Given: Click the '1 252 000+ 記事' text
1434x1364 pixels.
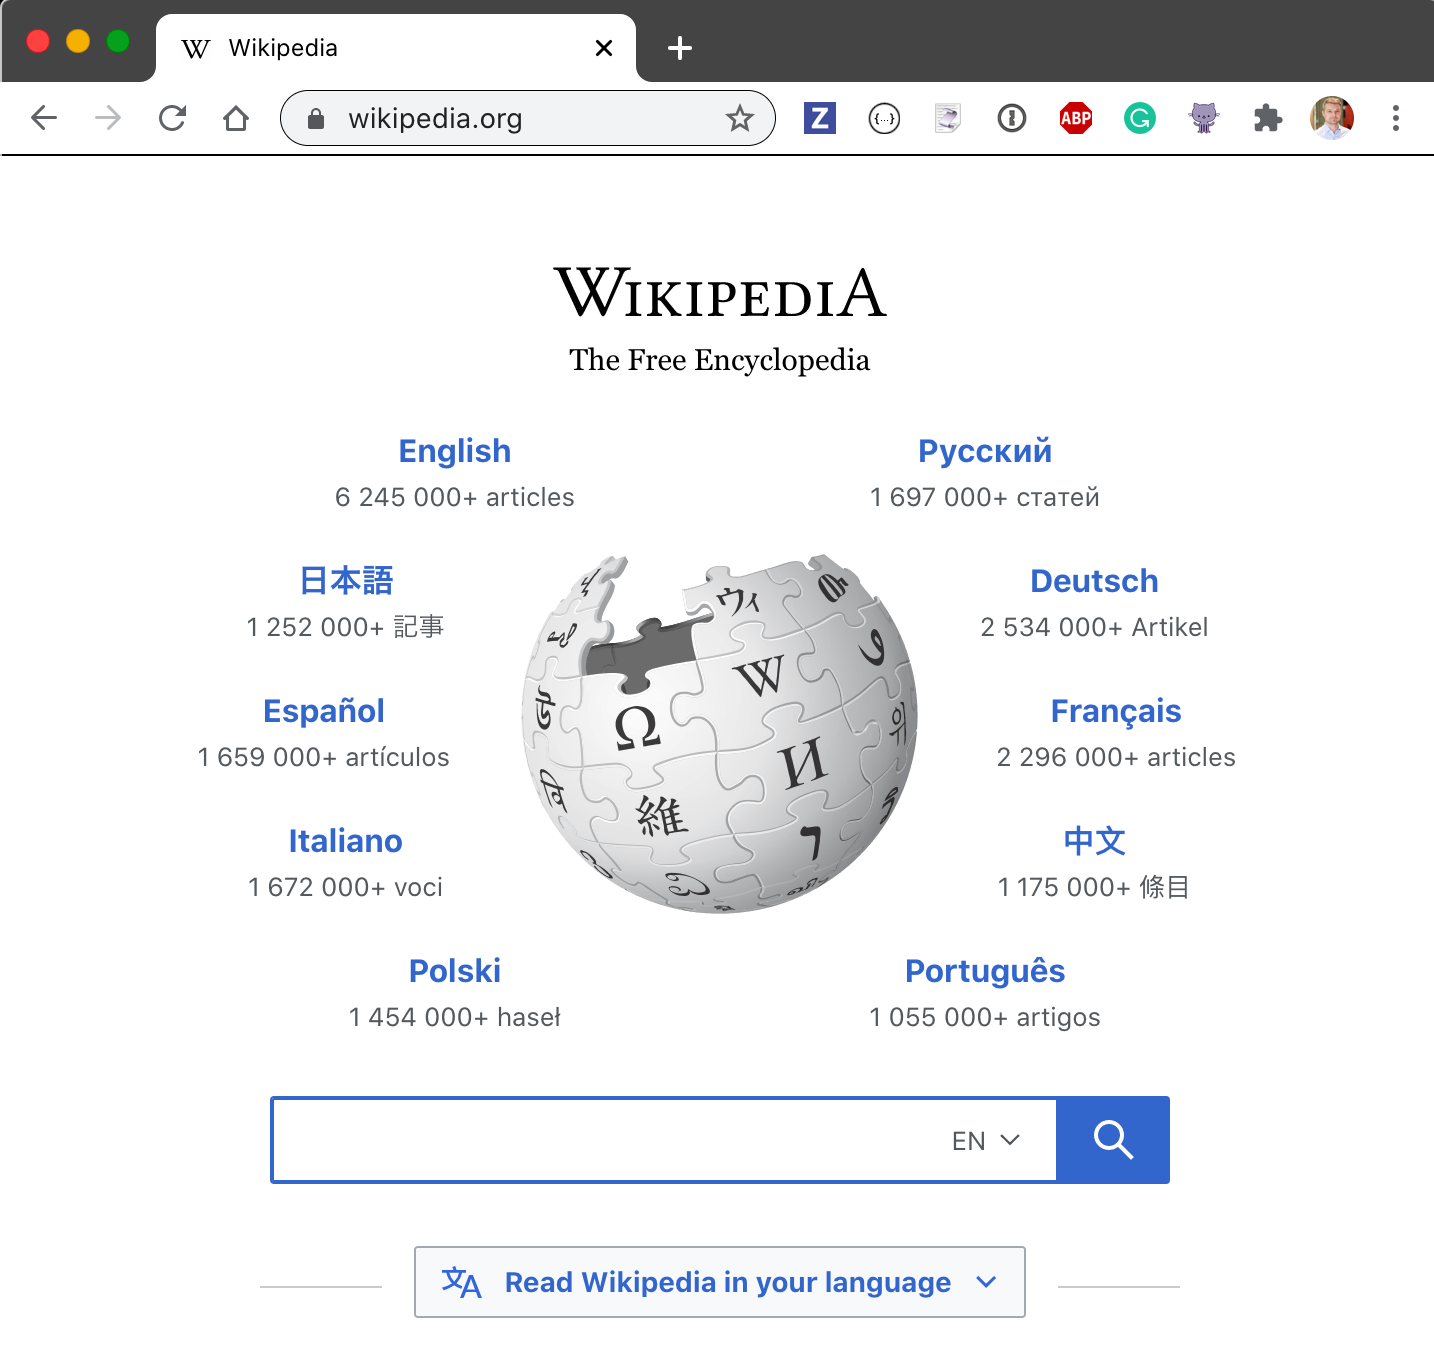Looking at the screenshot, I should tap(346, 627).
